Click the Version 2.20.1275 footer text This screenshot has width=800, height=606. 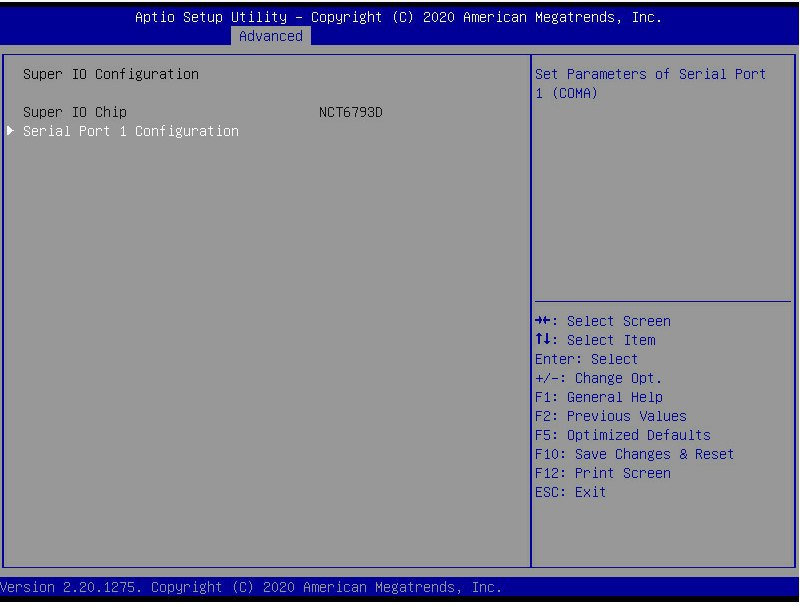251,587
